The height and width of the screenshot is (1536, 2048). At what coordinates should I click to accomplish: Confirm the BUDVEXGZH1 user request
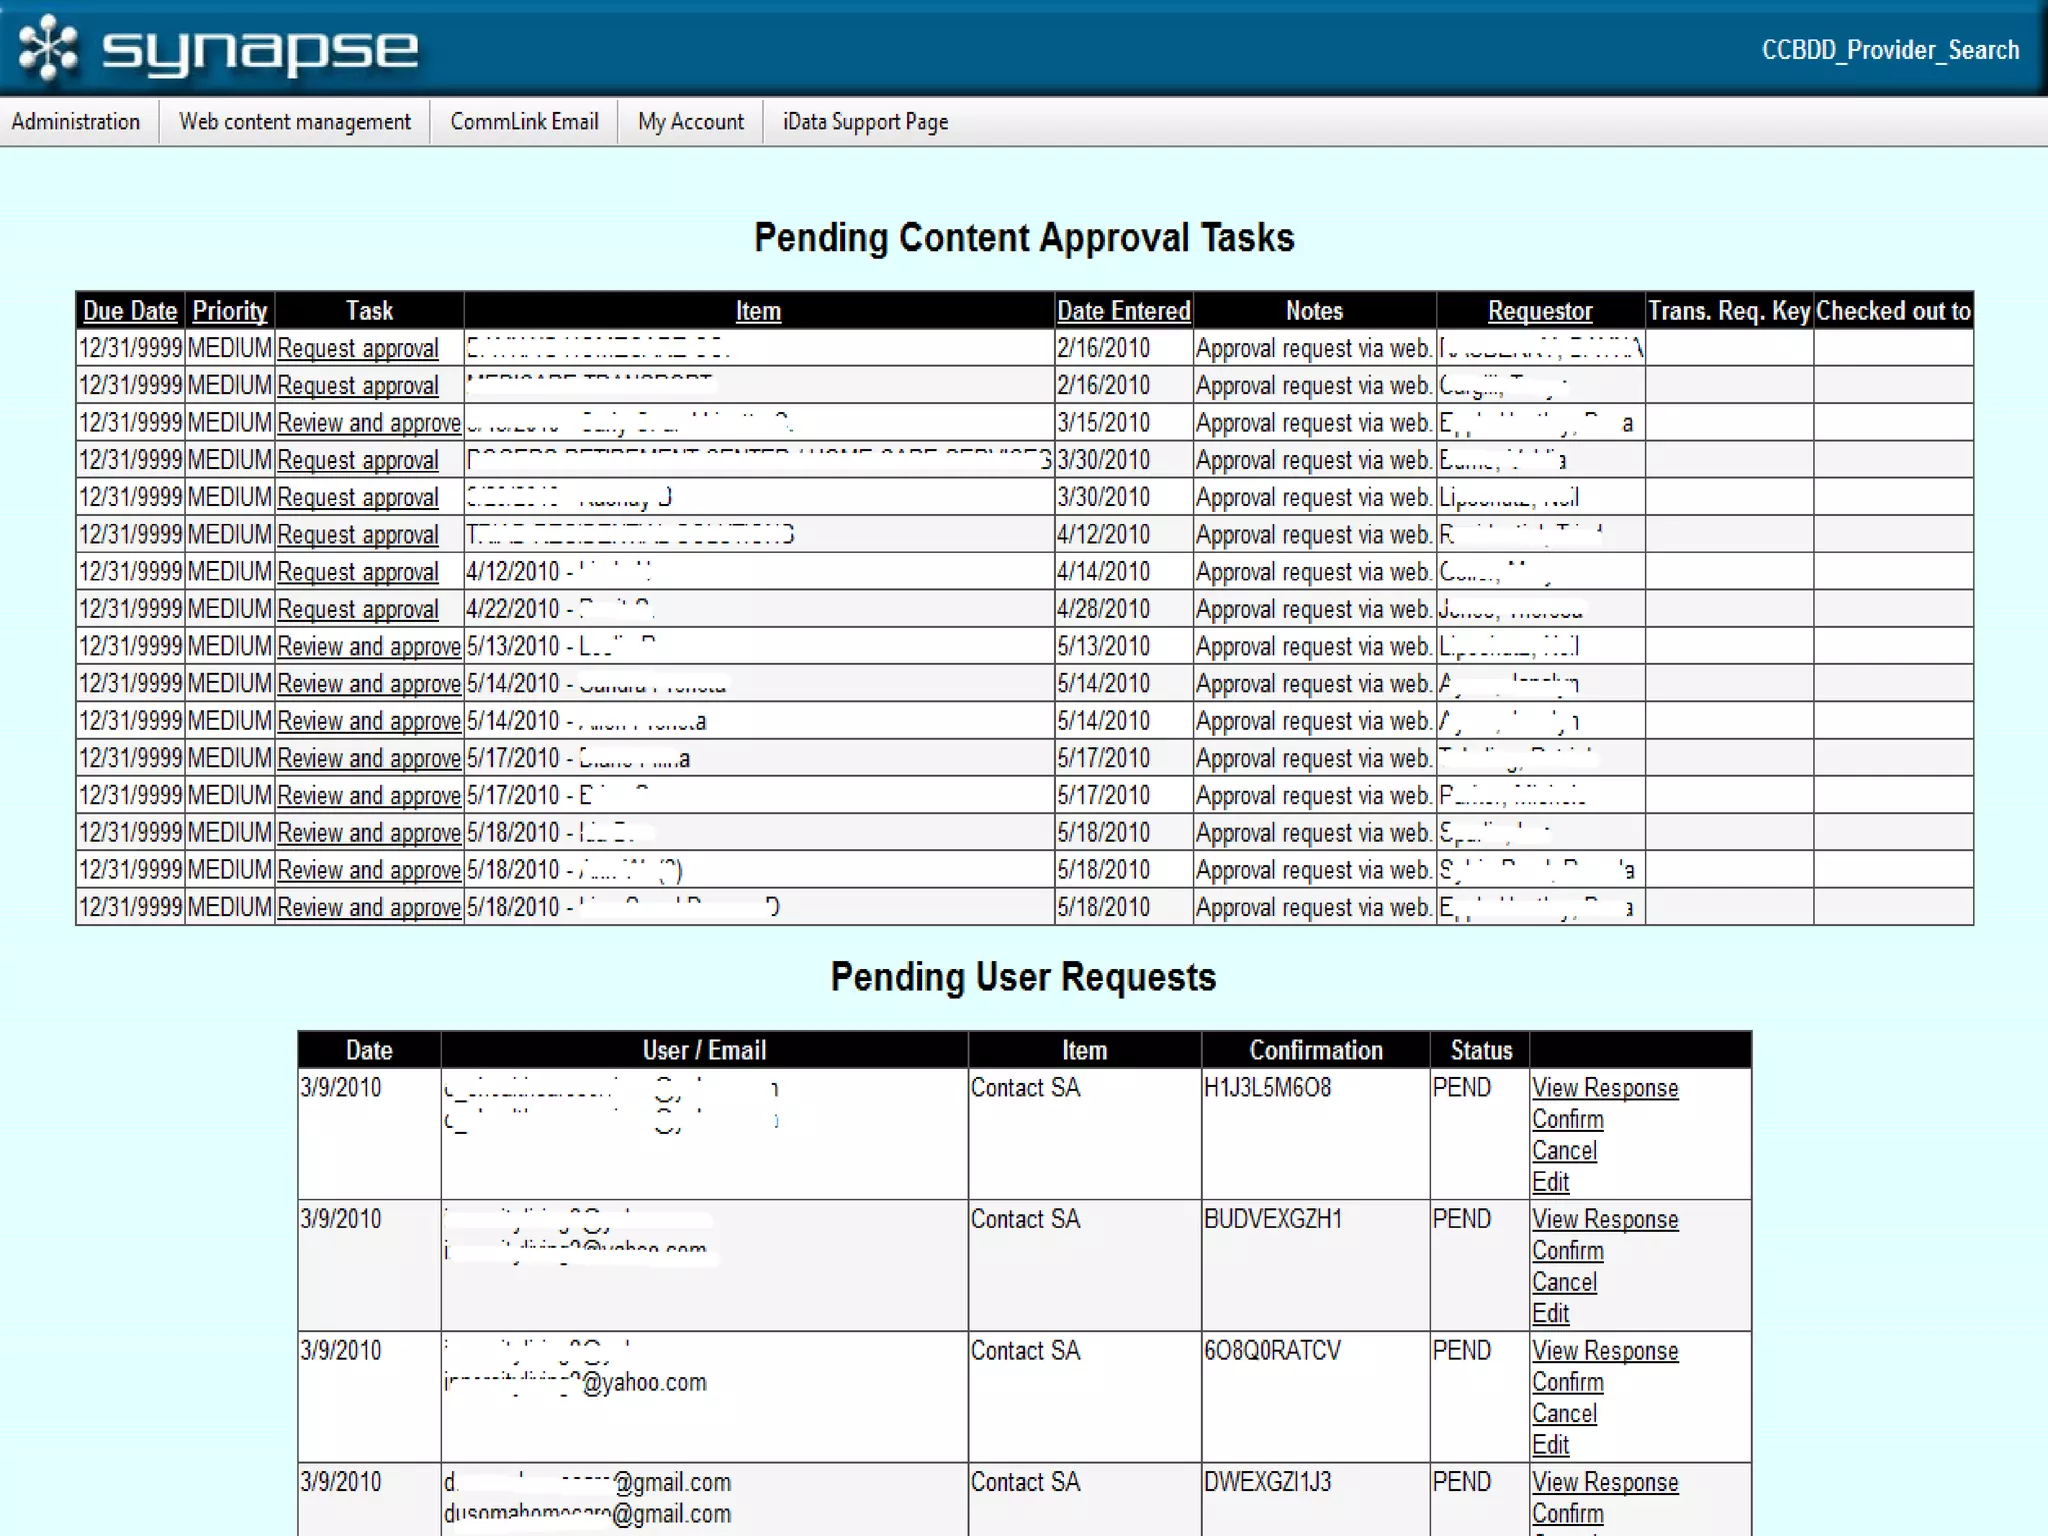[1567, 1251]
